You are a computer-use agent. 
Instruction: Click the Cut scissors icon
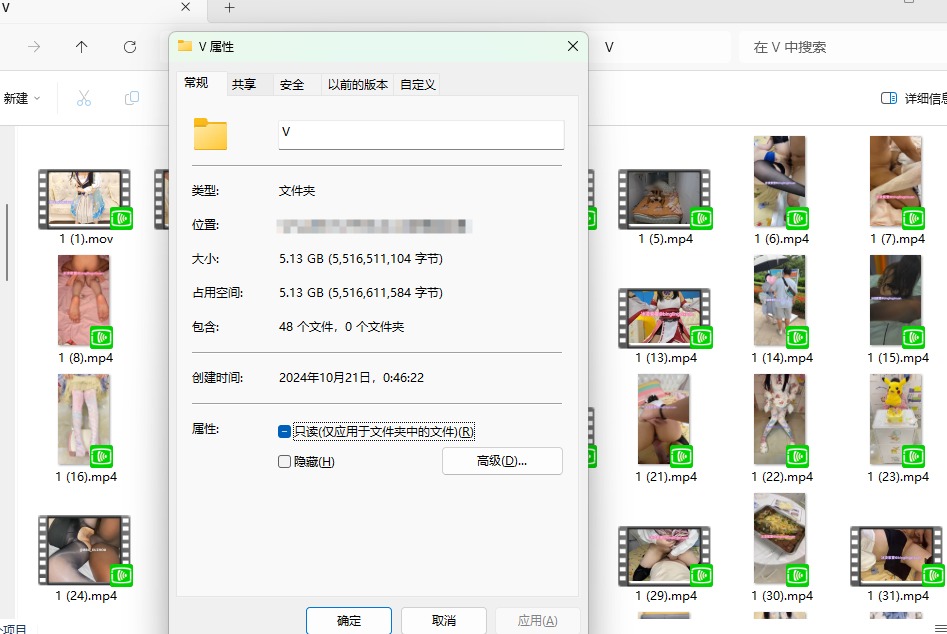point(84,98)
